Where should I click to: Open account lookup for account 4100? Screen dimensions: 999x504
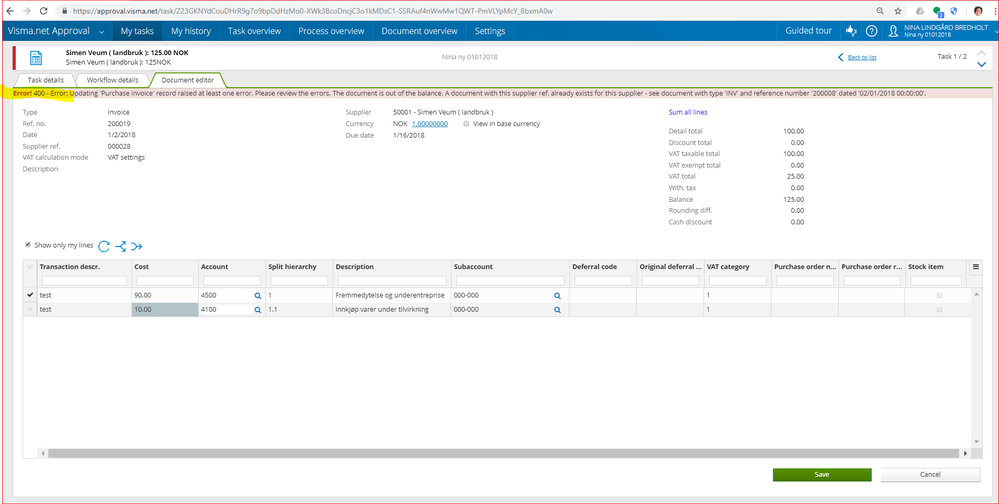click(257, 310)
